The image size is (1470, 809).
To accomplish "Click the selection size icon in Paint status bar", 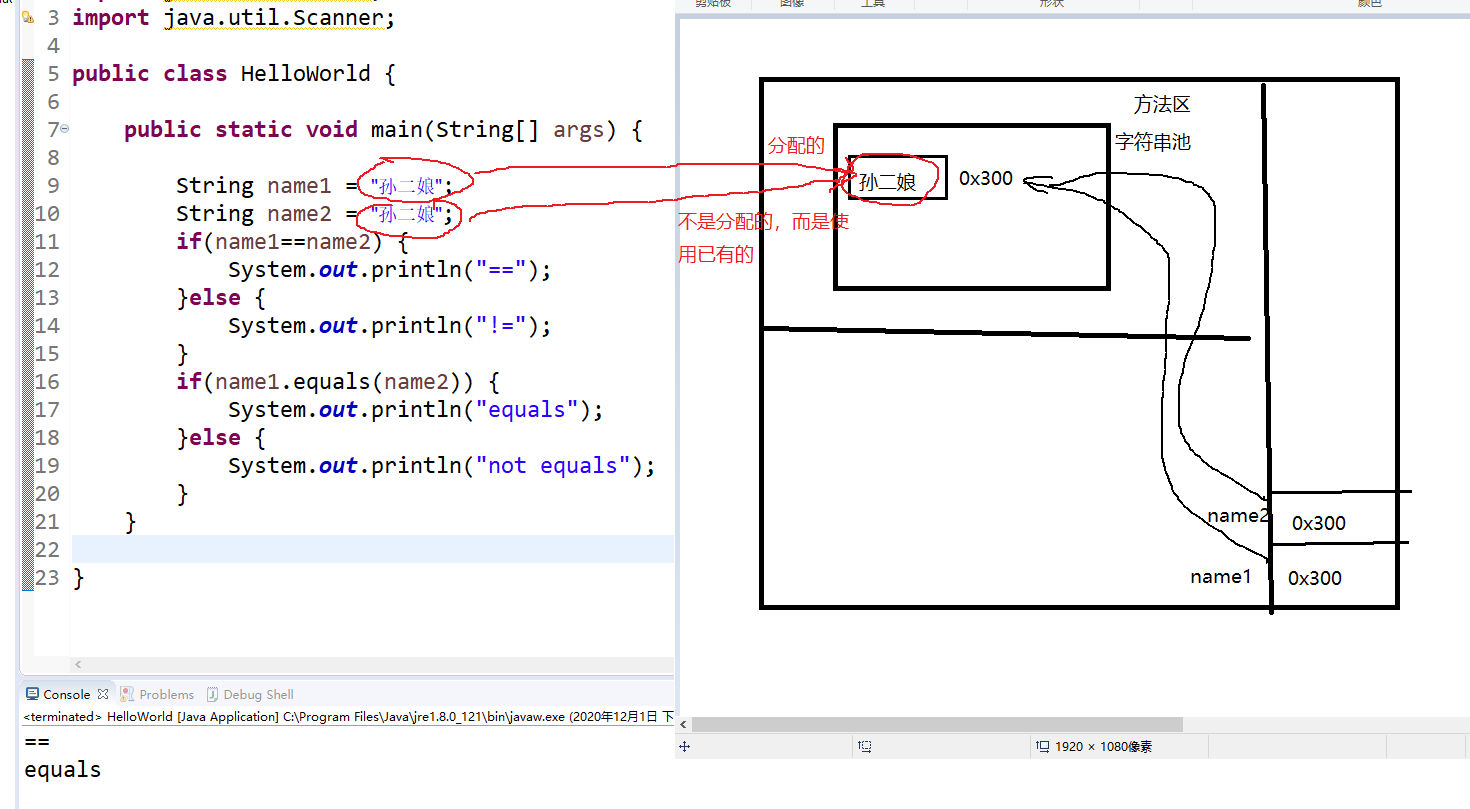I will click(865, 746).
